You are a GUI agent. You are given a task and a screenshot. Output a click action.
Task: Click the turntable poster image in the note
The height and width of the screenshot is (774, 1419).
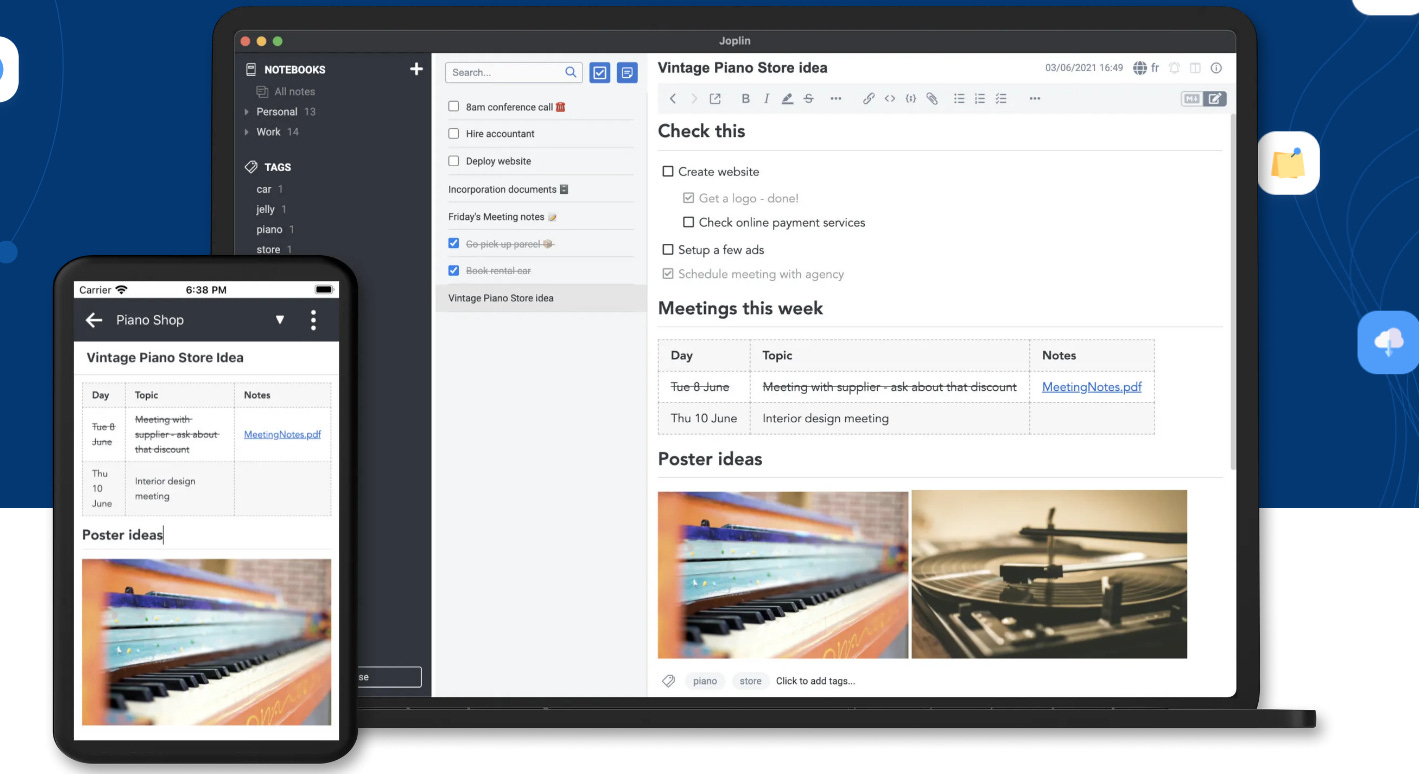1049,574
